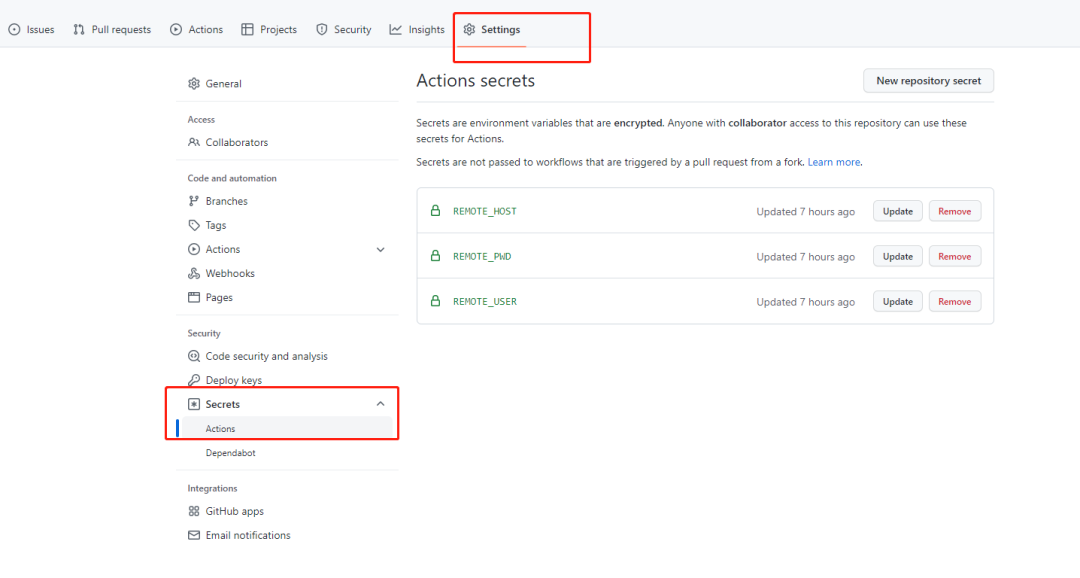Click the Tags icon in sidebar

(x=194, y=226)
